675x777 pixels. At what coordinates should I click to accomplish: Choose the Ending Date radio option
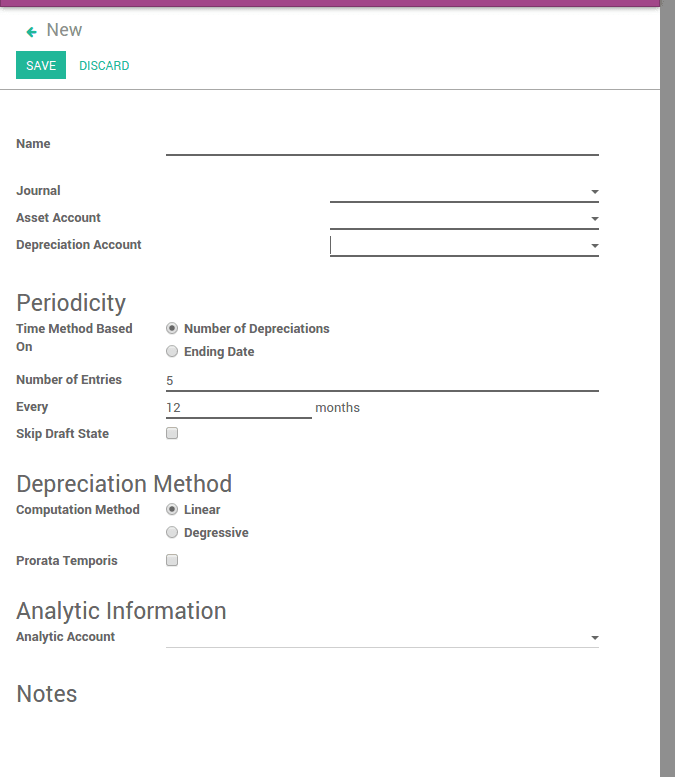pyautogui.click(x=172, y=351)
